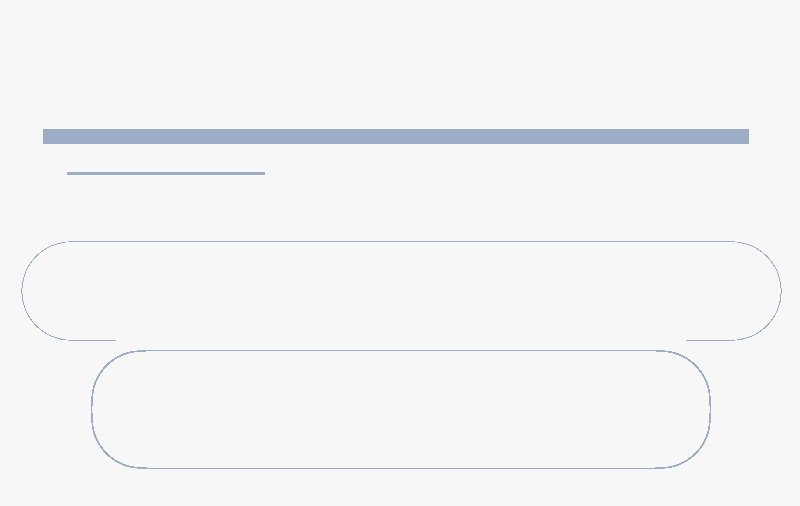Click the upper box's bottom-right border segment

coord(710,340)
